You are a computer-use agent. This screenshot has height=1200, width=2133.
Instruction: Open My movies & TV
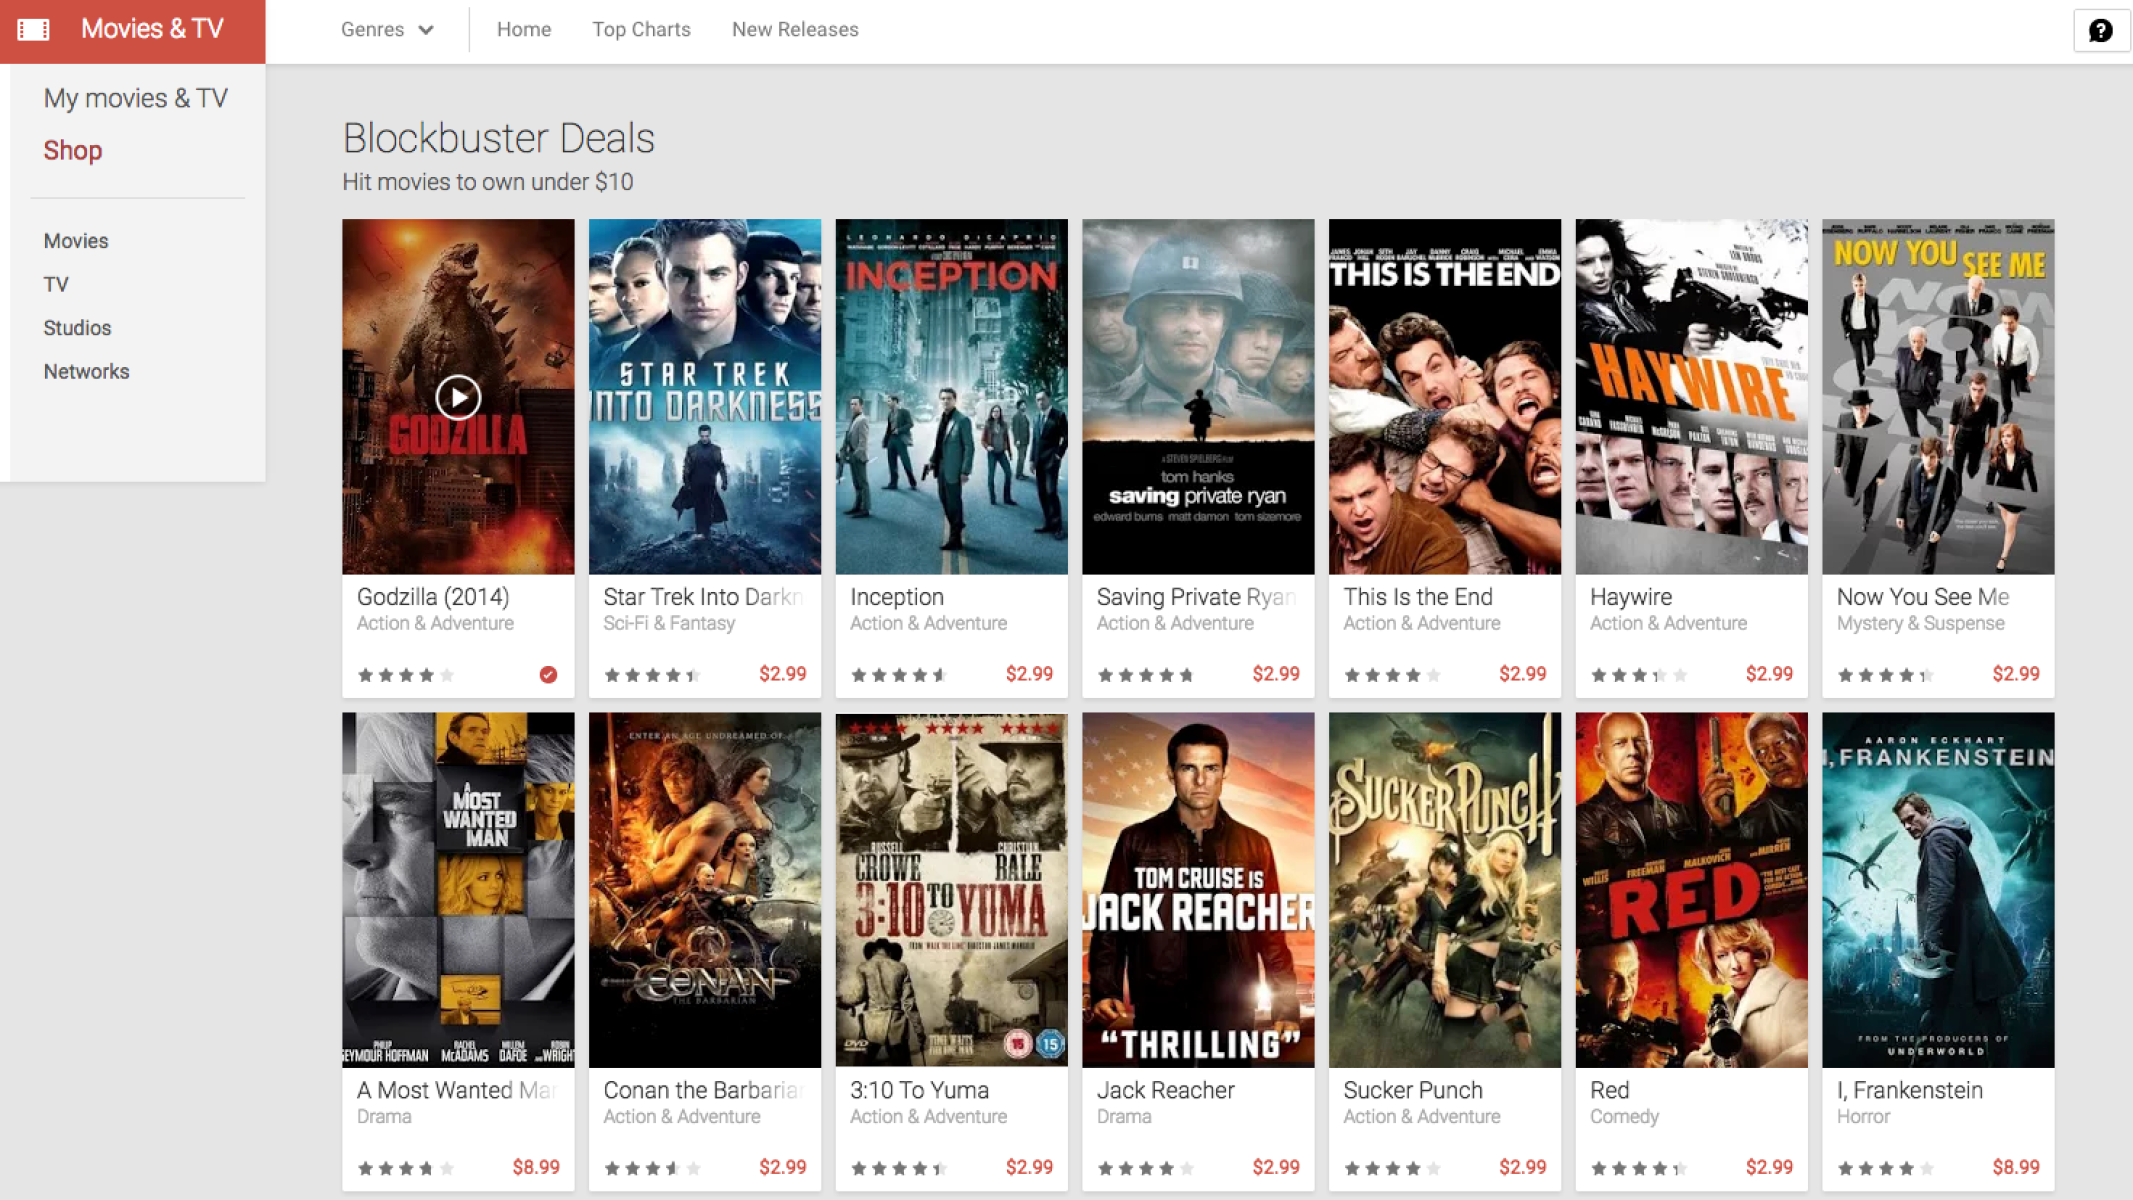click(x=135, y=98)
